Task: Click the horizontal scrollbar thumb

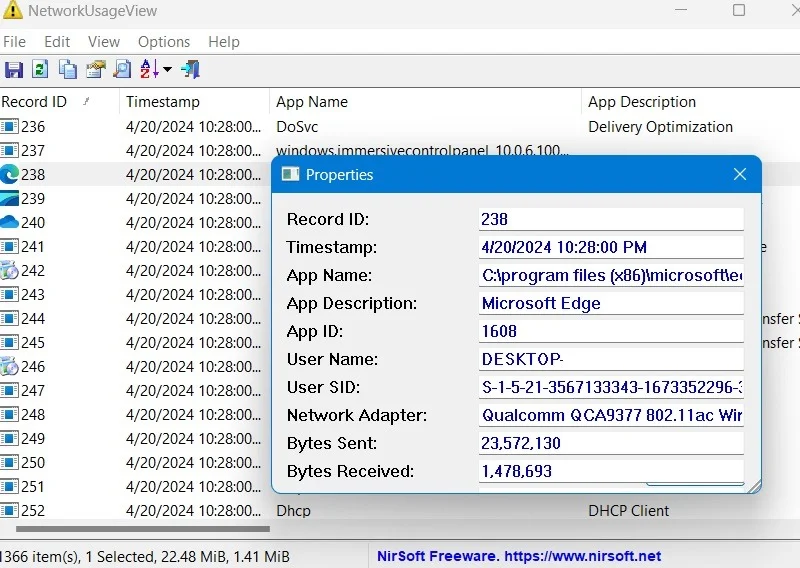Action: point(143,529)
